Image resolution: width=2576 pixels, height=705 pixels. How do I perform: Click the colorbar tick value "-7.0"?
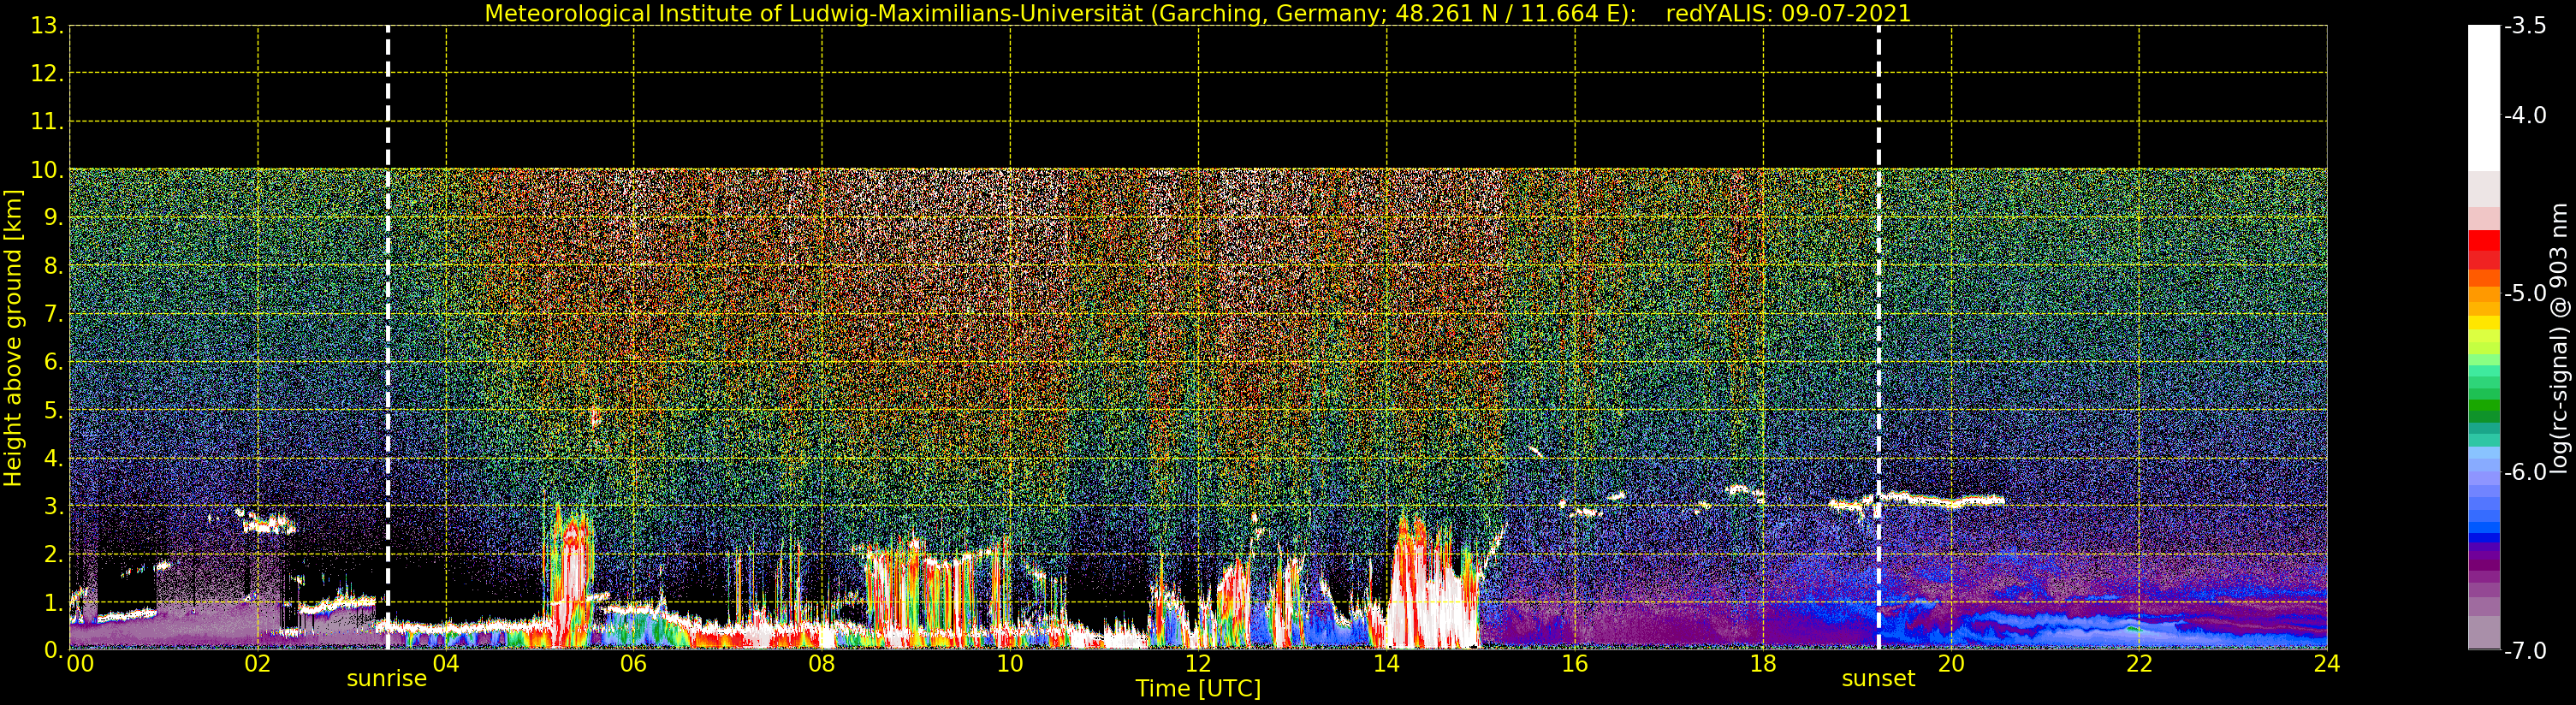(x=2525, y=651)
